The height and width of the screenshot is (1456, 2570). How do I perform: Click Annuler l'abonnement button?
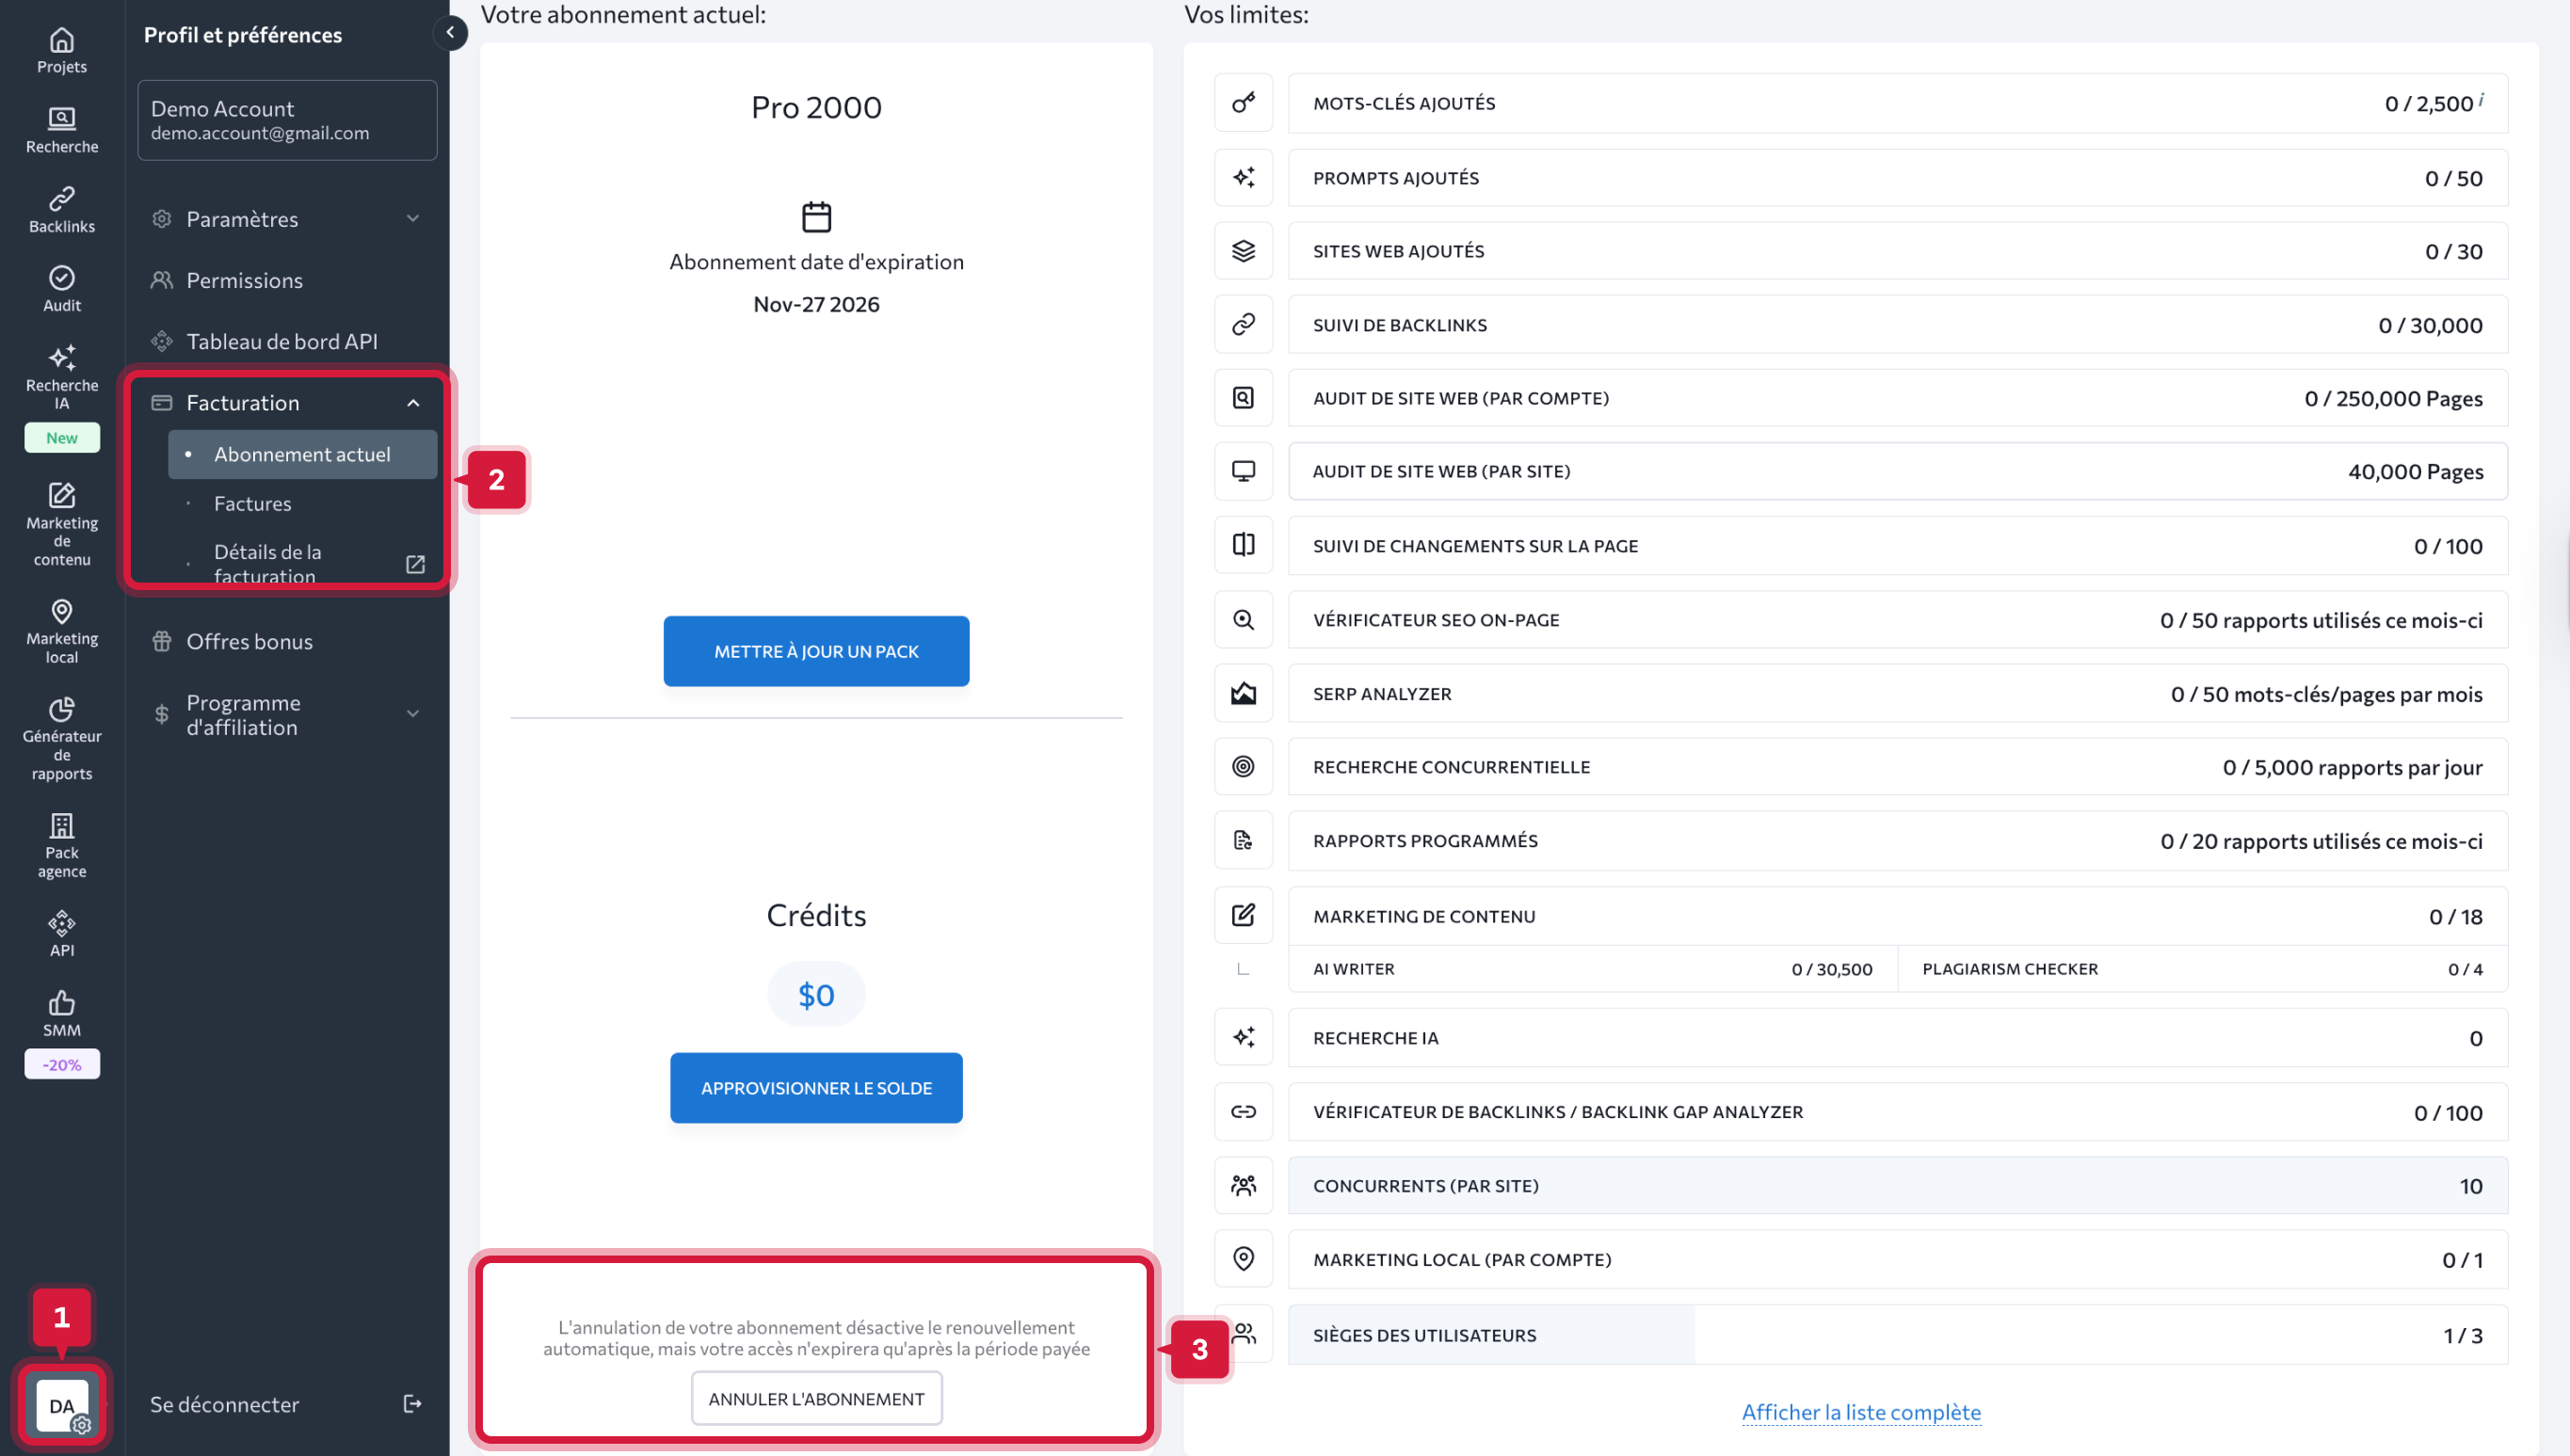pyautogui.click(x=816, y=1398)
